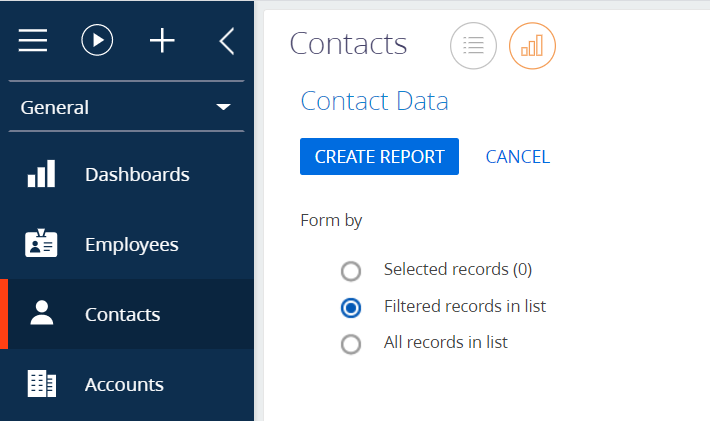710x421 pixels.
Task: Click the Dashboards bar chart icon
Action: coord(41,173)
